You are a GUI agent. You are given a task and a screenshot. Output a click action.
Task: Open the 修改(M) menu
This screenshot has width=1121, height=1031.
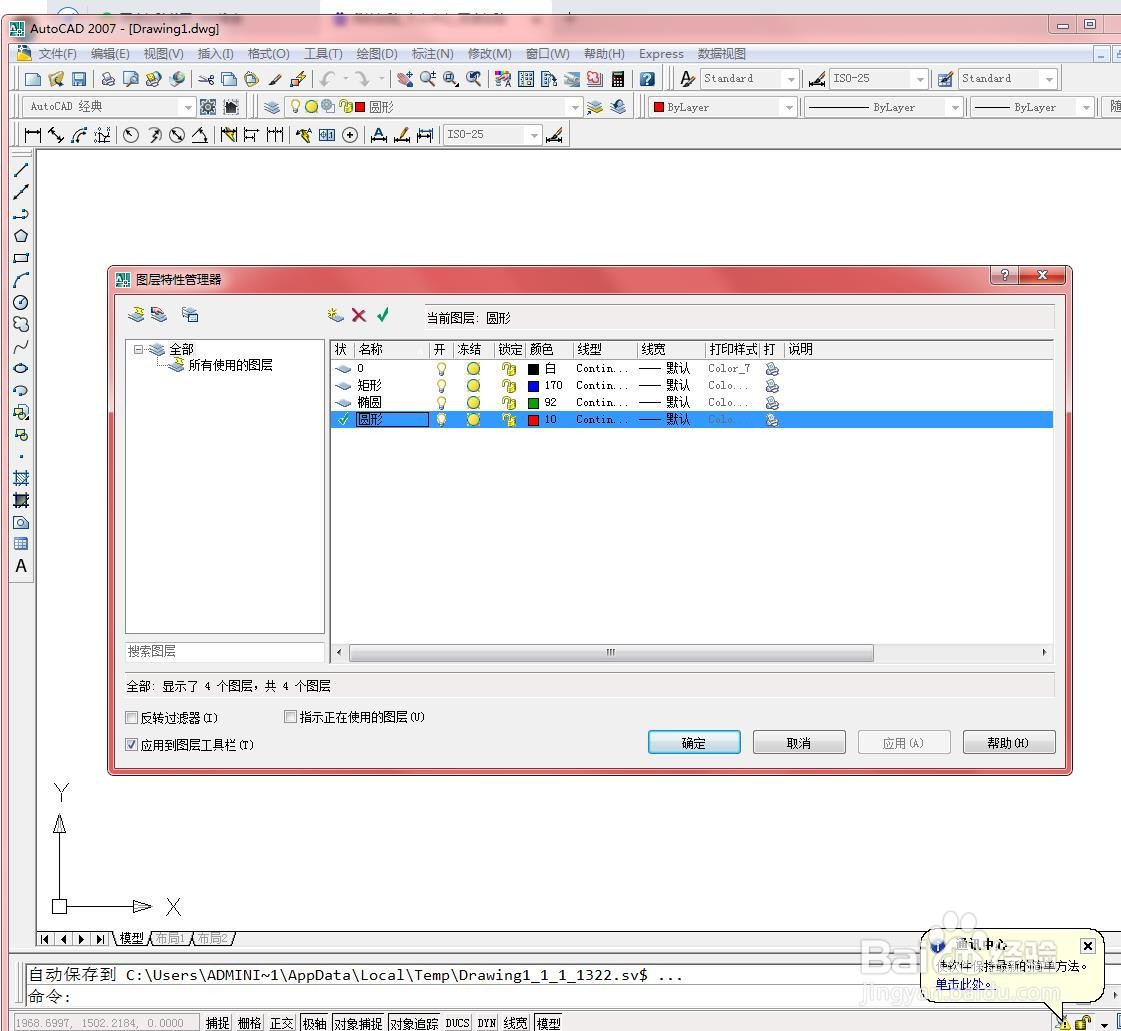pos(490,54)
